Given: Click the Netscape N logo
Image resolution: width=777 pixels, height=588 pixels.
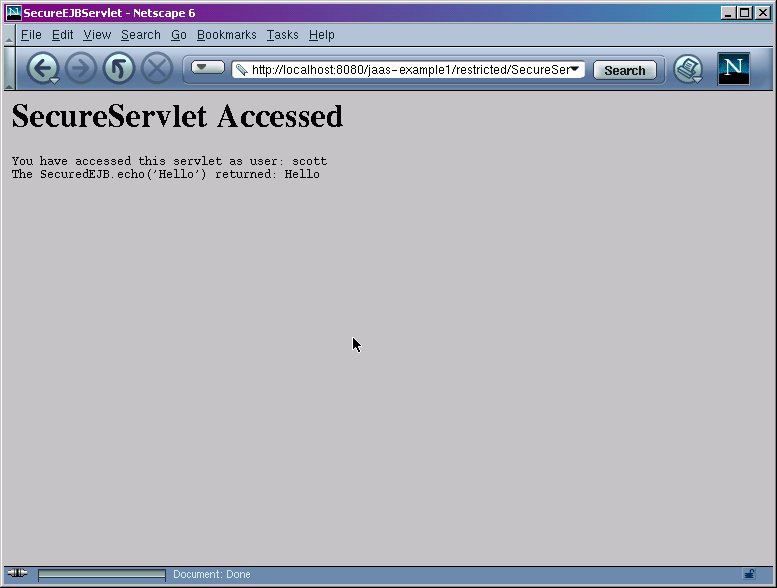Looking at the screenshot, I should tap(733, 68).
